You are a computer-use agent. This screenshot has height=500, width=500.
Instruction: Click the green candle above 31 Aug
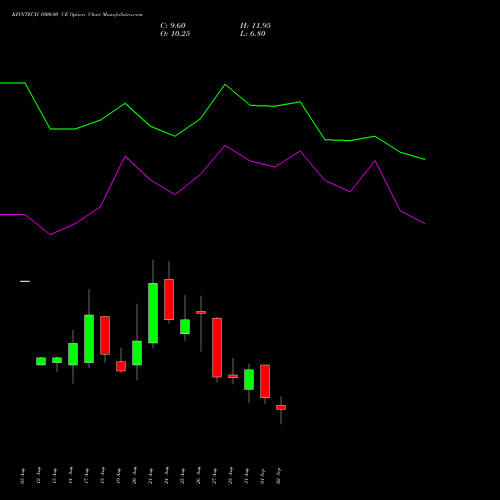[249, 379]
